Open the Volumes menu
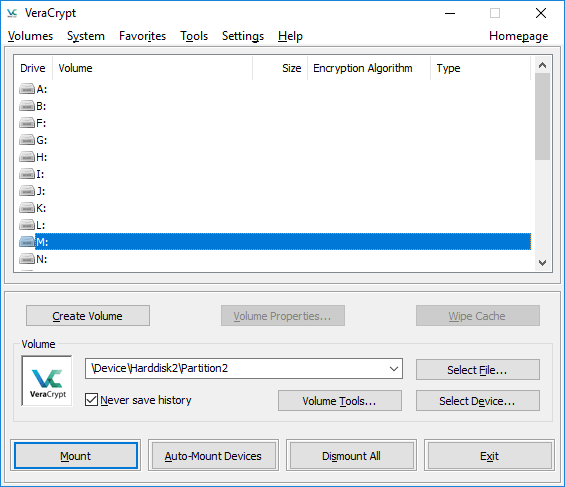 point(30,36)
